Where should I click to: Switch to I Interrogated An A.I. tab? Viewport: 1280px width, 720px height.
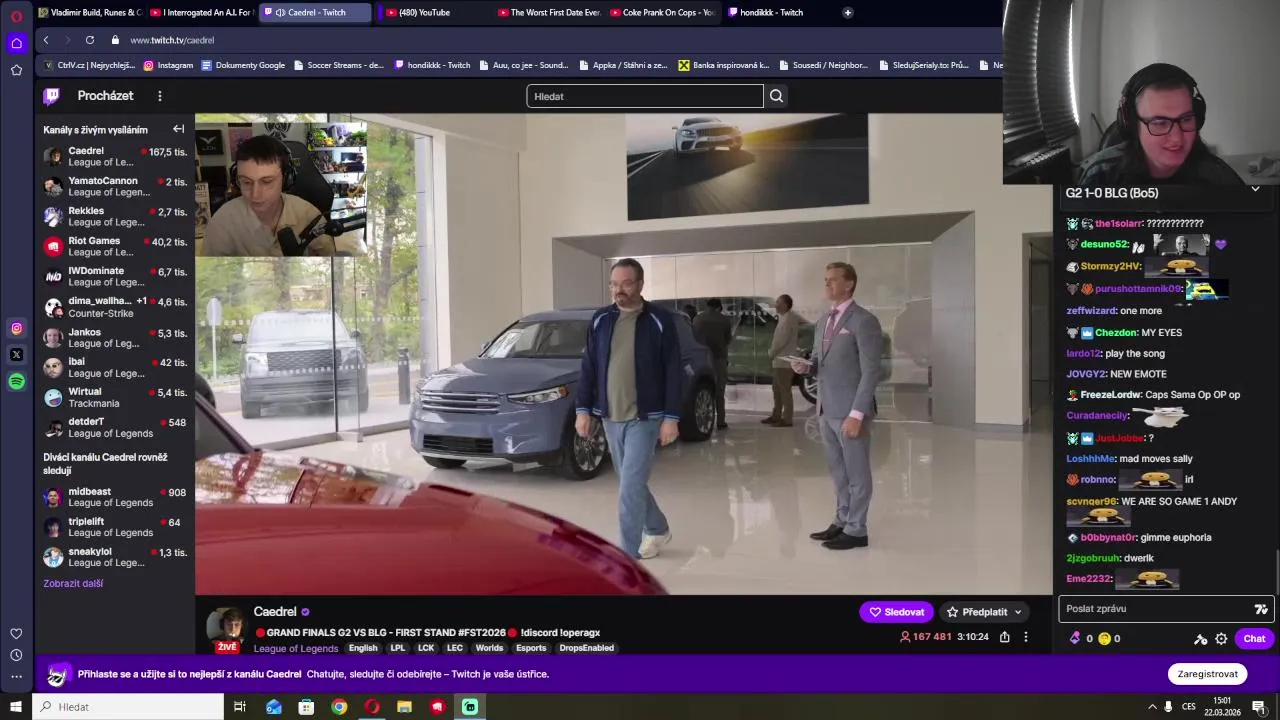[x=201, y=12]
